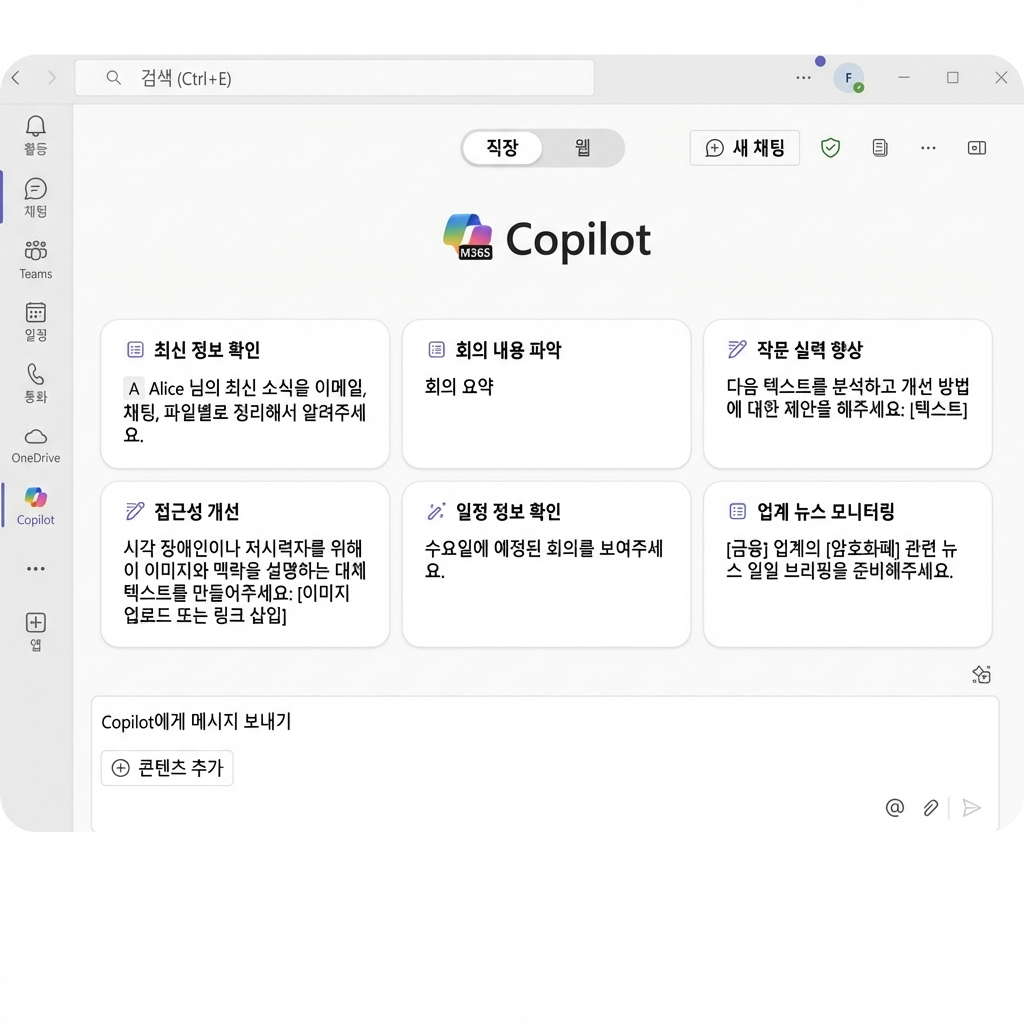The width and height of the screenshot is (1024, 1024).
Task: Select the 회의 내용 파악 prompt card
Action: click(x=547, y=394)
